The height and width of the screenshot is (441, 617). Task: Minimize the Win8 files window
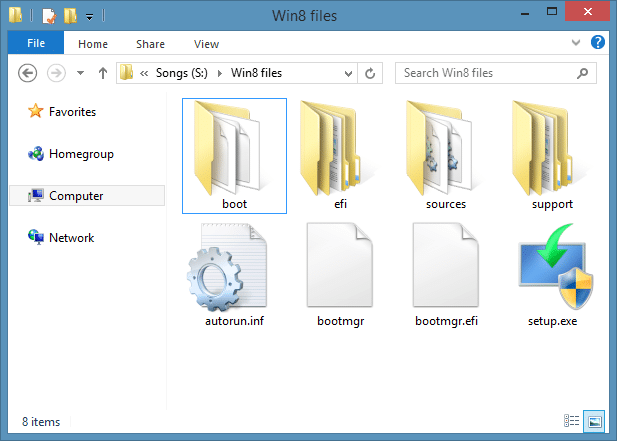click(x=525, y=13)
